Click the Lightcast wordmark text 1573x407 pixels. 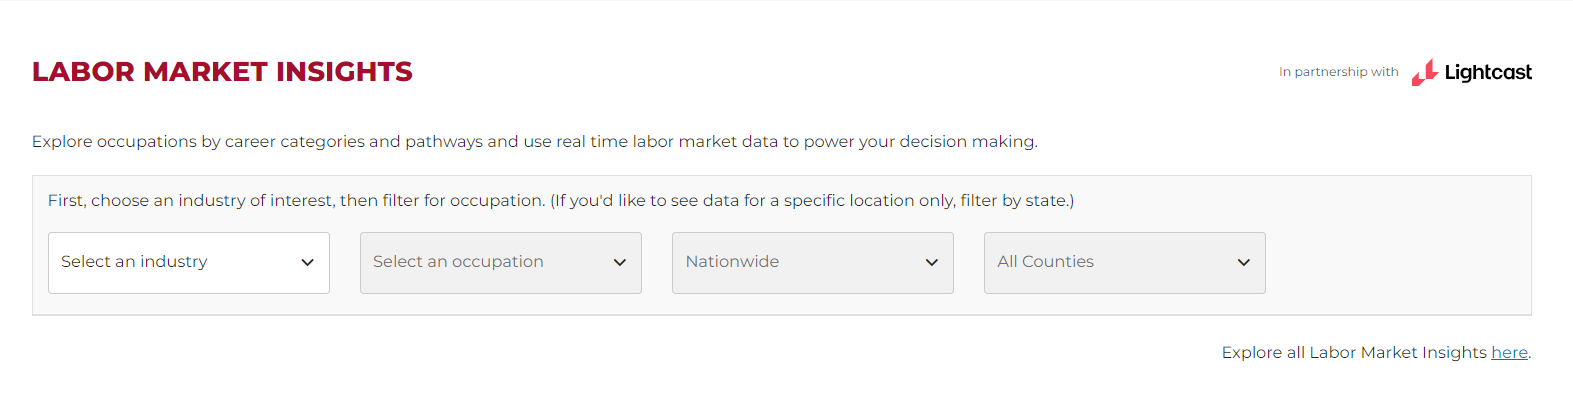click(x=1488, y=72)
